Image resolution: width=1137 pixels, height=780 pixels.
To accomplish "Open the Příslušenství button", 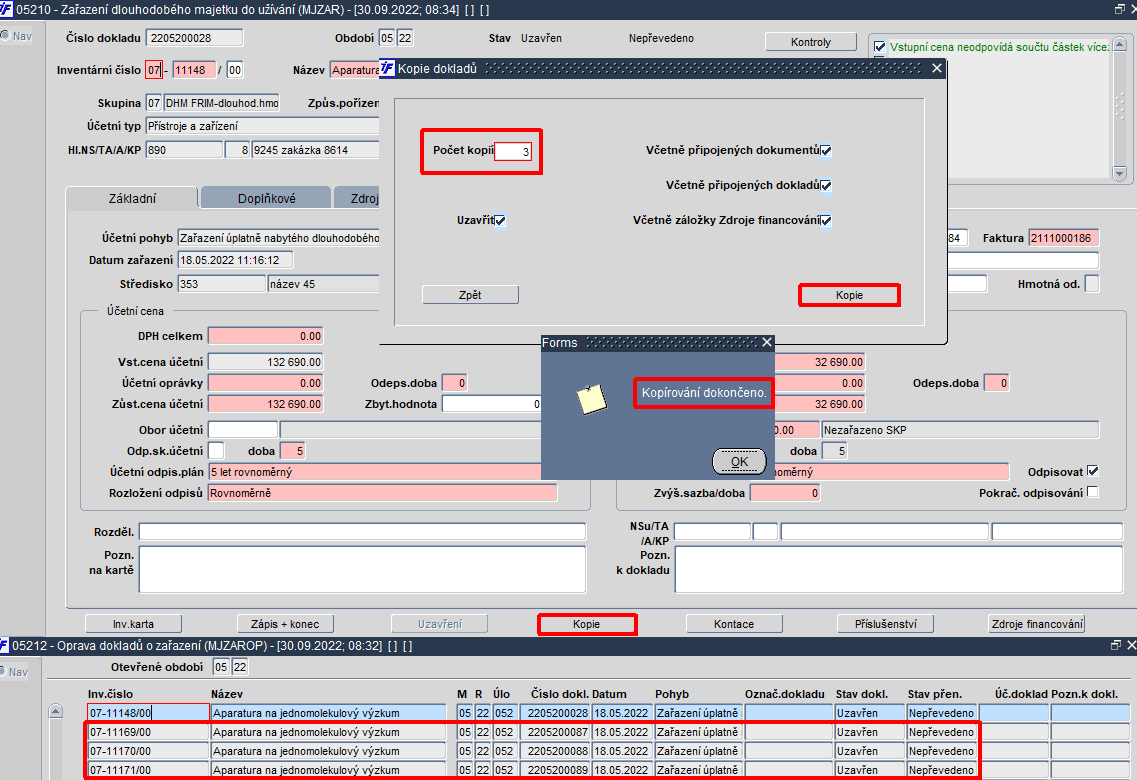I will coord(885,623).
